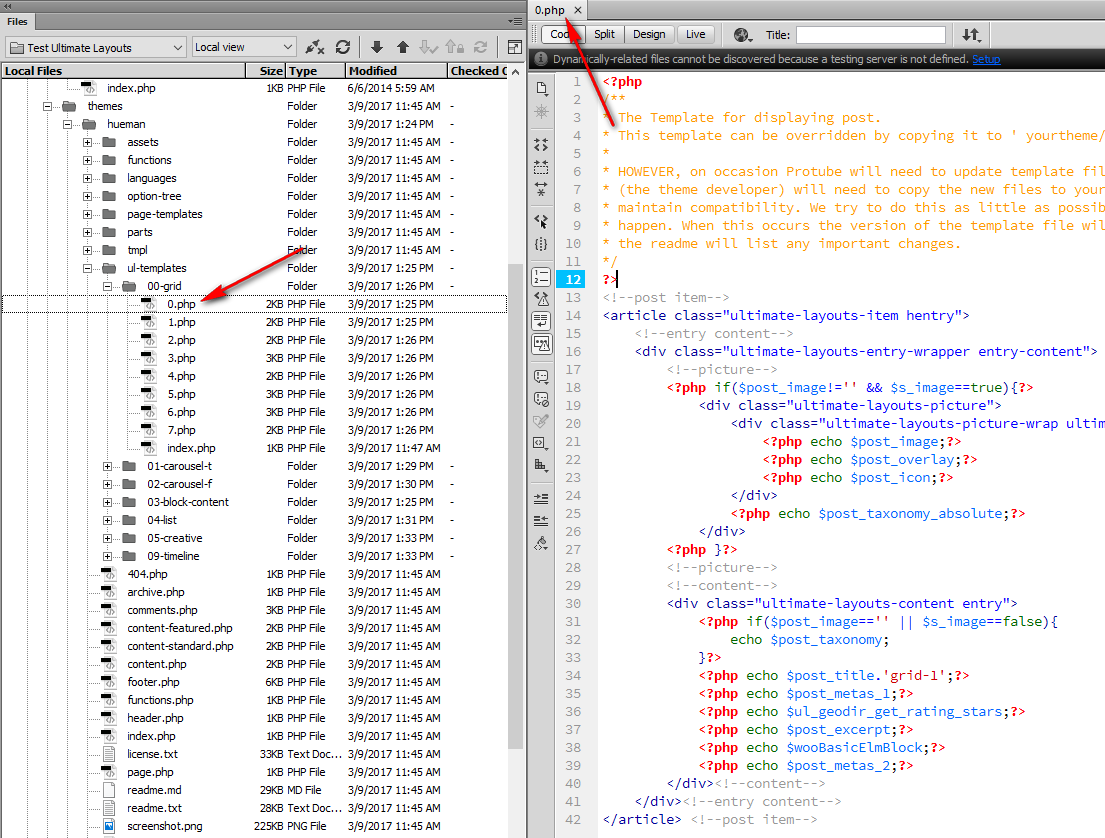Click the Refresh icon in Files panel
This screenshot has width=1105, height=838.
click(343, 47)
